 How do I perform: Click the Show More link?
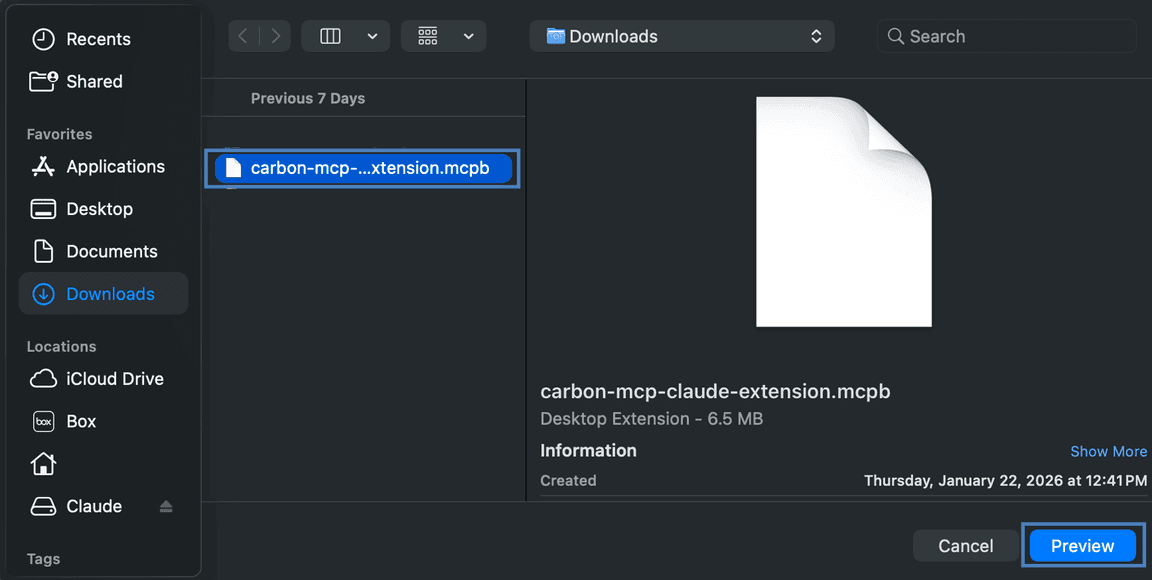(1108, 451)
